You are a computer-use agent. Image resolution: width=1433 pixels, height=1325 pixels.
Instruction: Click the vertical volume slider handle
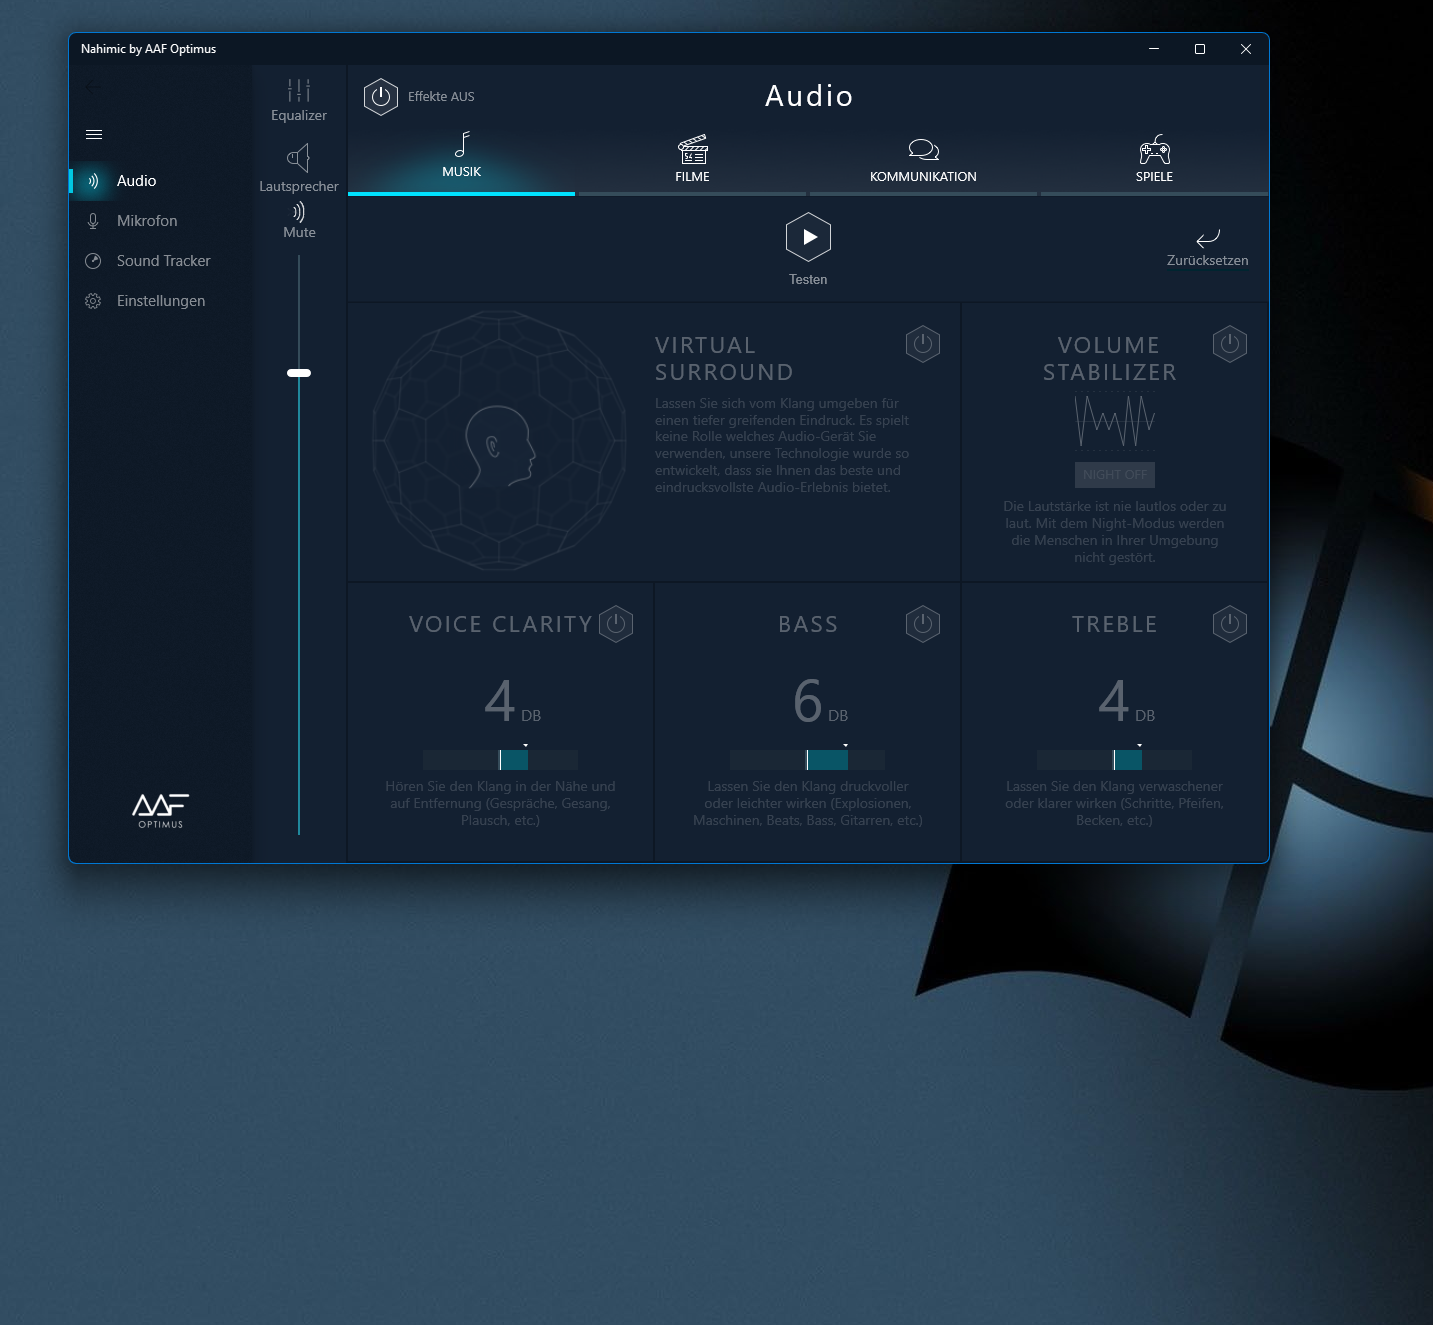[299, 373]
